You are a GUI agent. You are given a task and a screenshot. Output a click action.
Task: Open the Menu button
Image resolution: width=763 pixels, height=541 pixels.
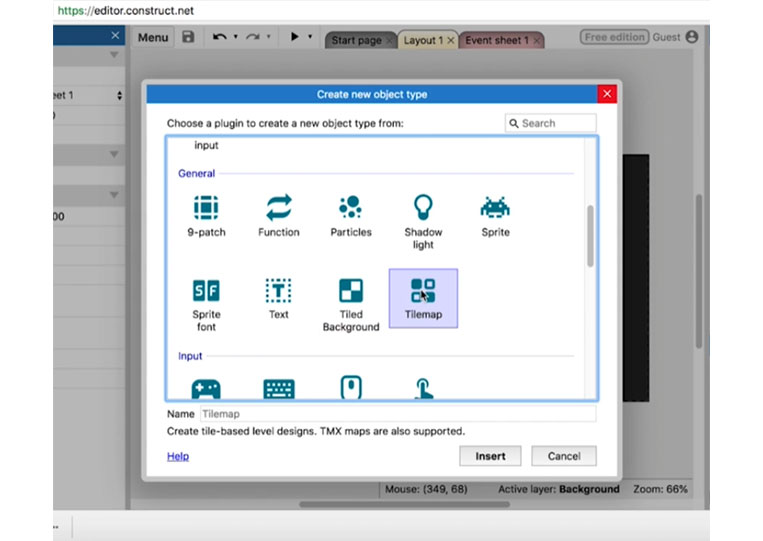coord(153,37)
